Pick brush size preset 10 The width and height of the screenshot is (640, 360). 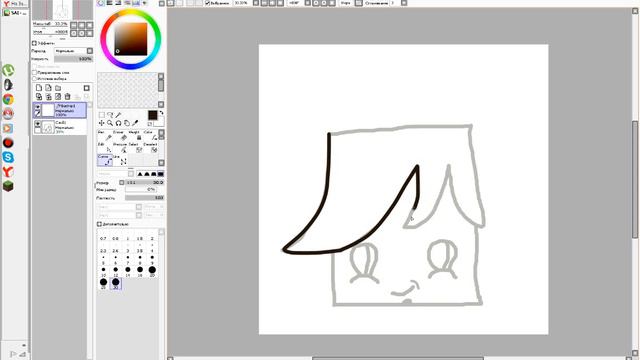[x=103, y=271]
